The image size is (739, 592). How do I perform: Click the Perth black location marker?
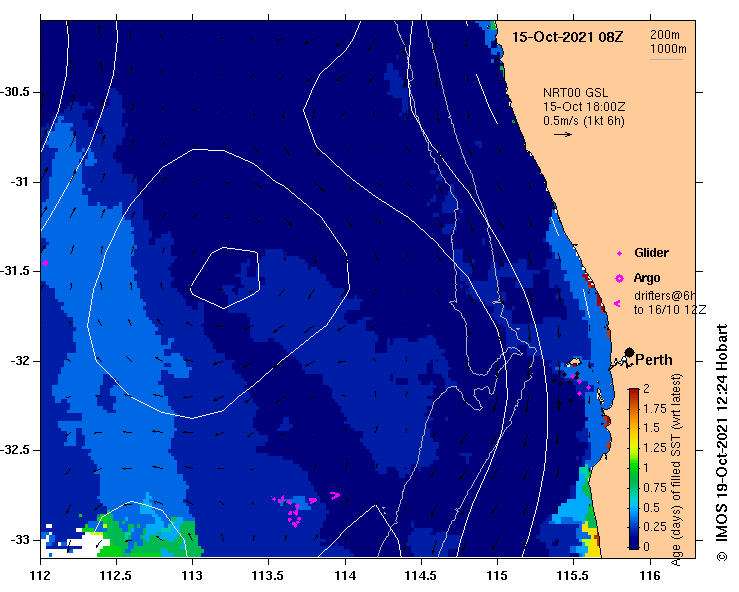point(629,353)
